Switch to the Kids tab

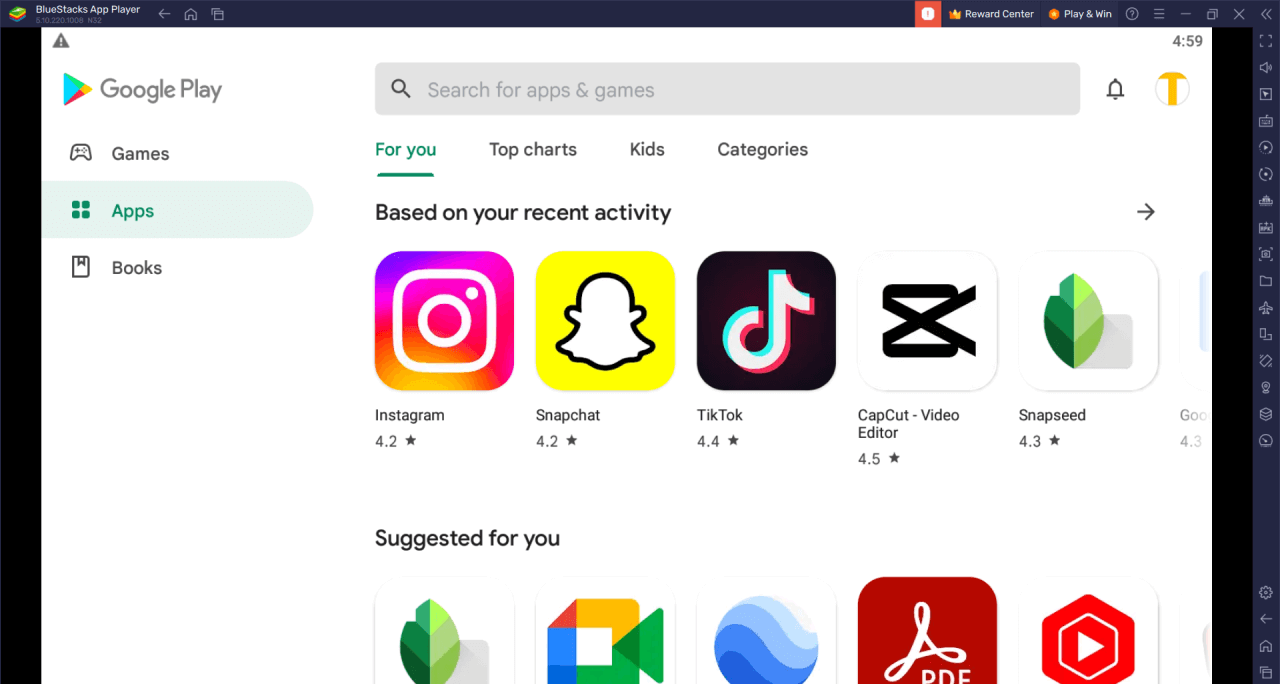coord(647,150)
